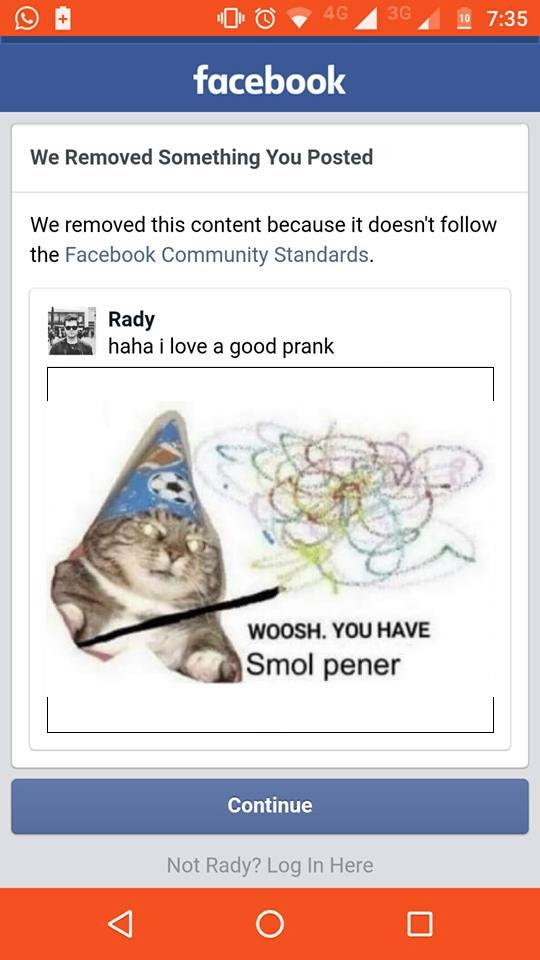Tap the 3G signal strength indicator
540x960 pixels.
click(414, 18)
